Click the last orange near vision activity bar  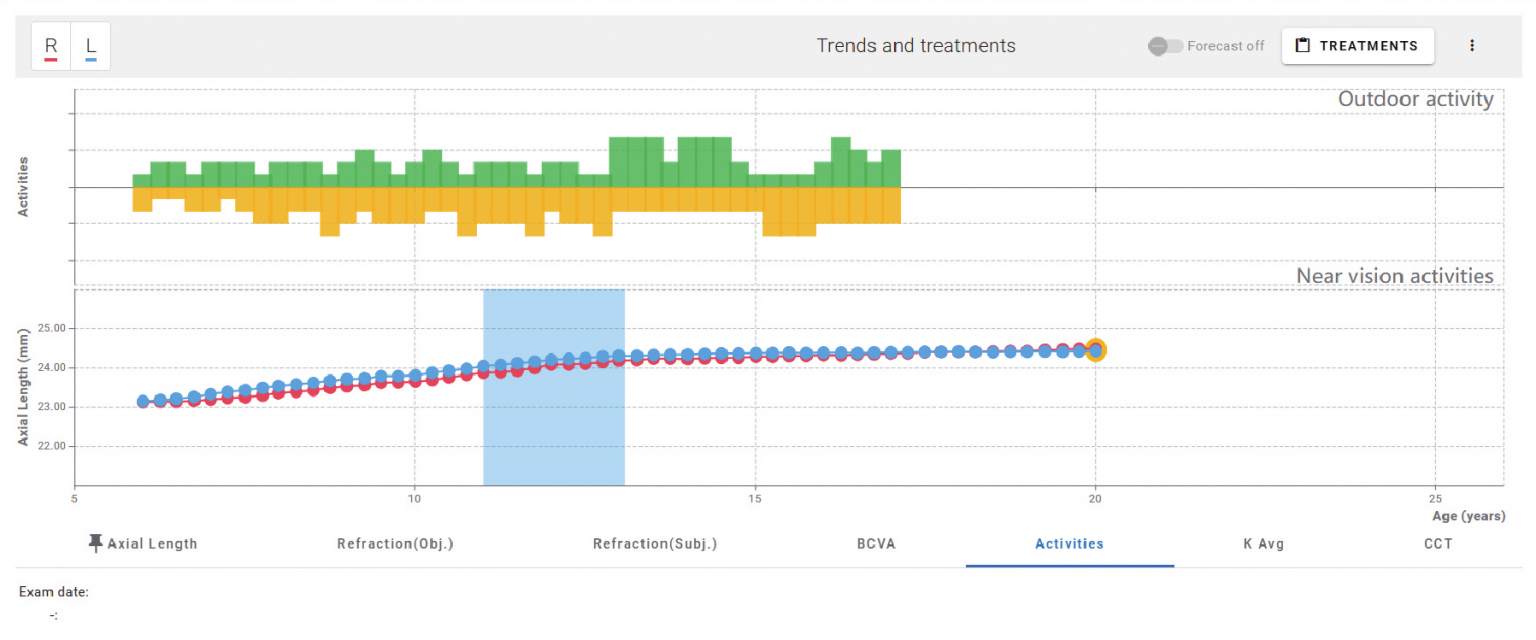pyautogui.click(x=891, y=205)
